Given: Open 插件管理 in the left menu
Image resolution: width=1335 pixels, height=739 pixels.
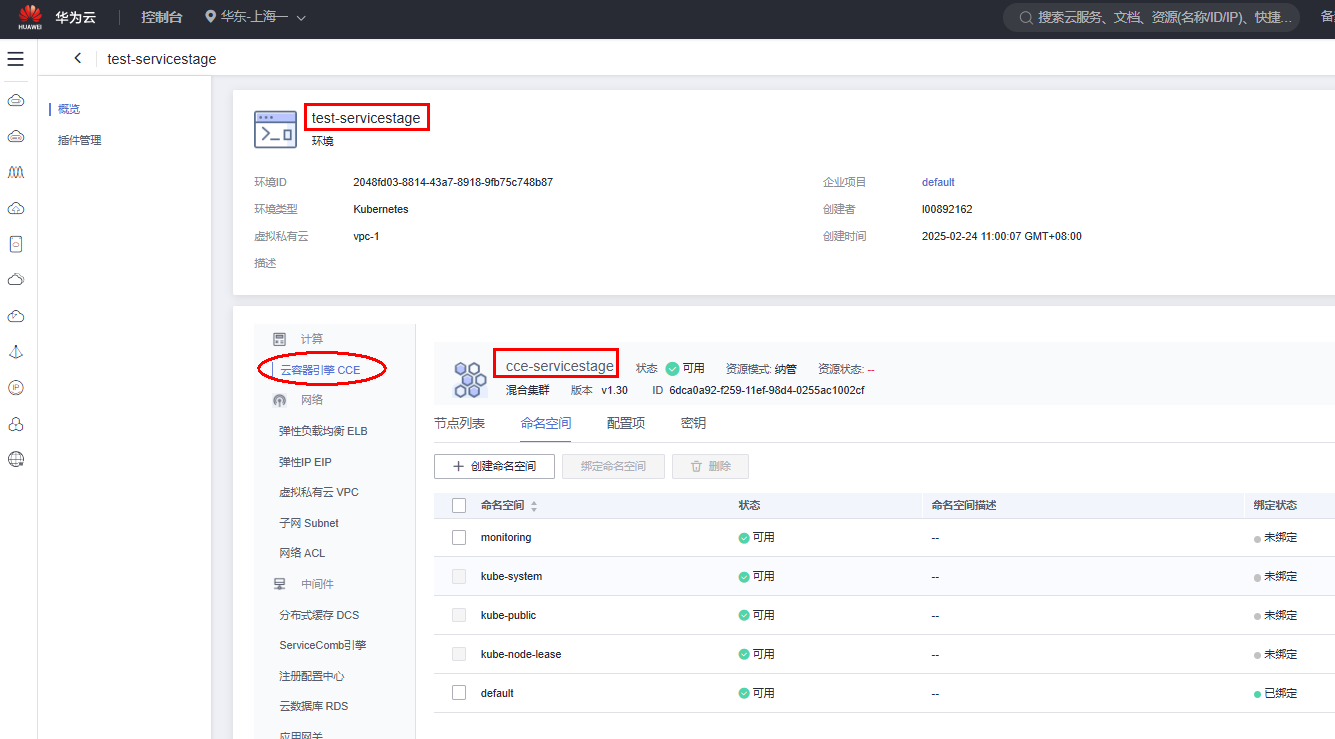Looking at the screenshot, I should [80, 140].
